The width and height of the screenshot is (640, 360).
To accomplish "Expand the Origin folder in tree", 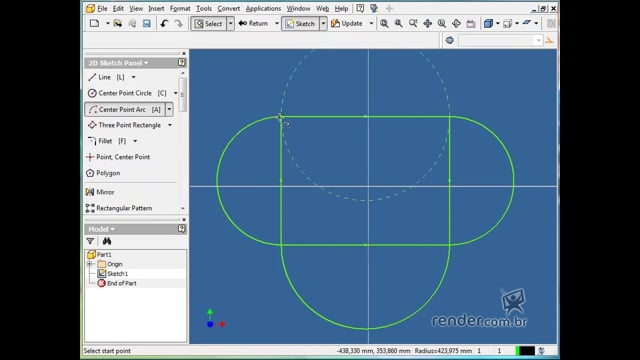I will [x=90, y=264].
